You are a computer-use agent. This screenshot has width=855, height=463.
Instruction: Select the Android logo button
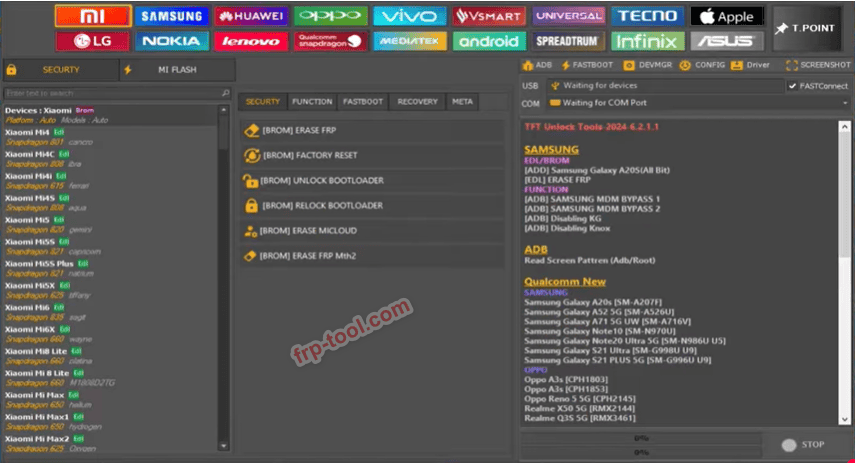point(489,41)
